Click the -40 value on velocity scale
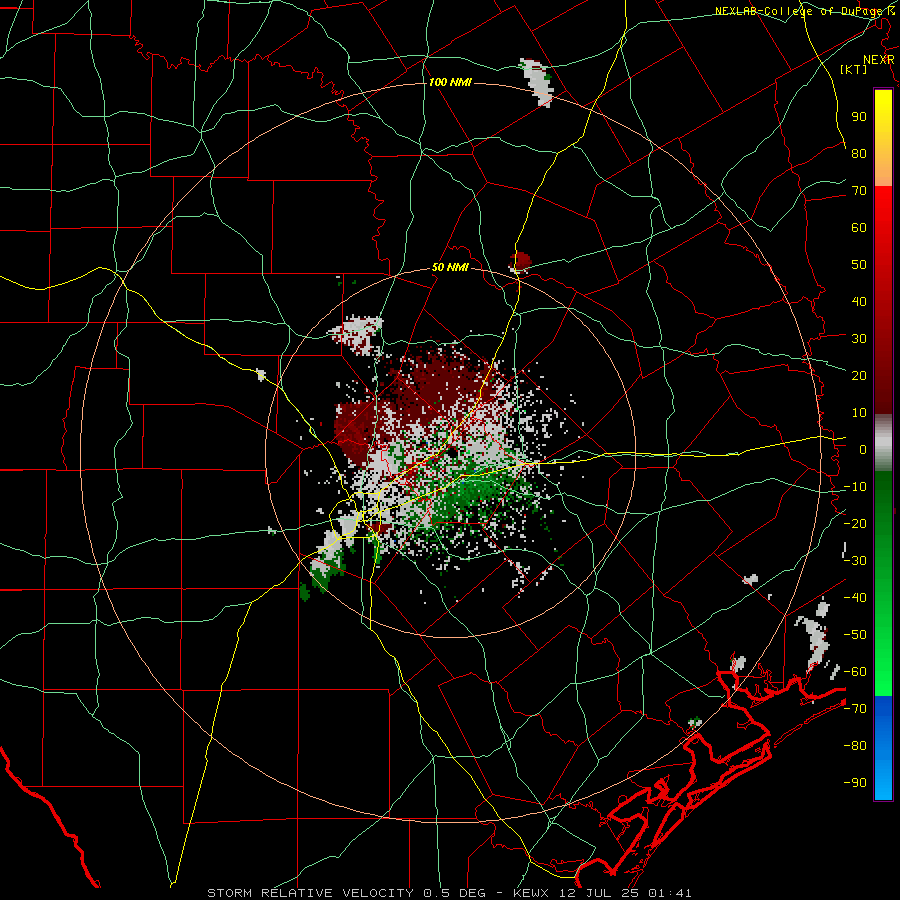Viewport: 900px width, 900px height. tap(855, 598)
